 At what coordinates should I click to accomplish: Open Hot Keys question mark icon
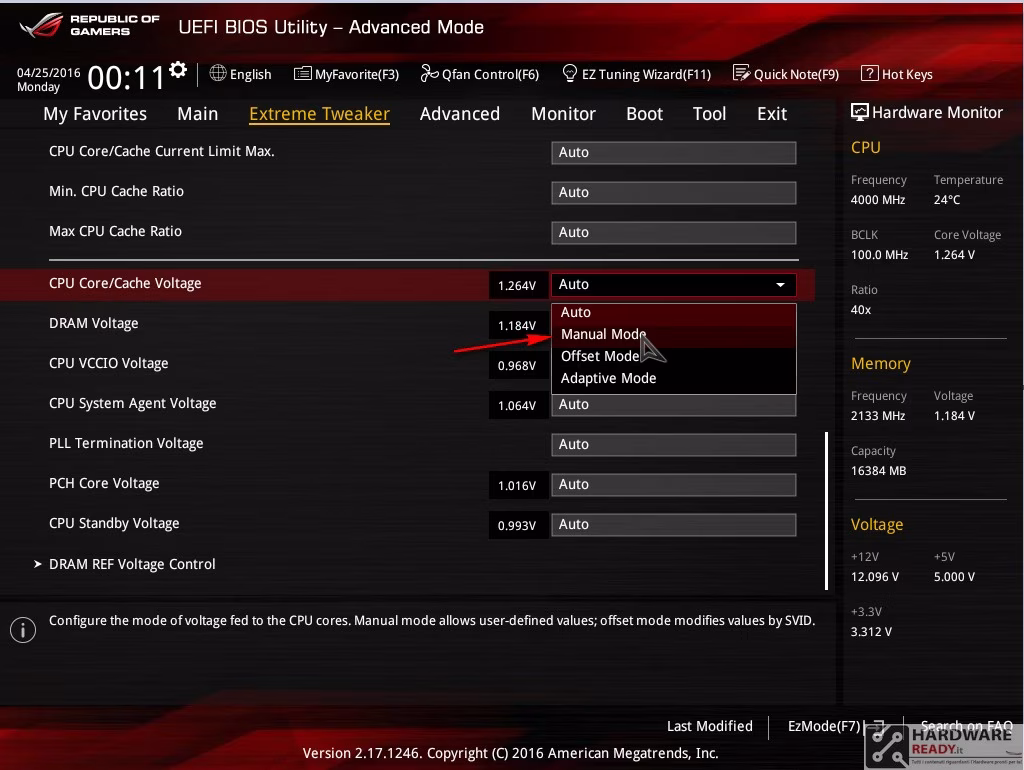(x=869, y=73)
